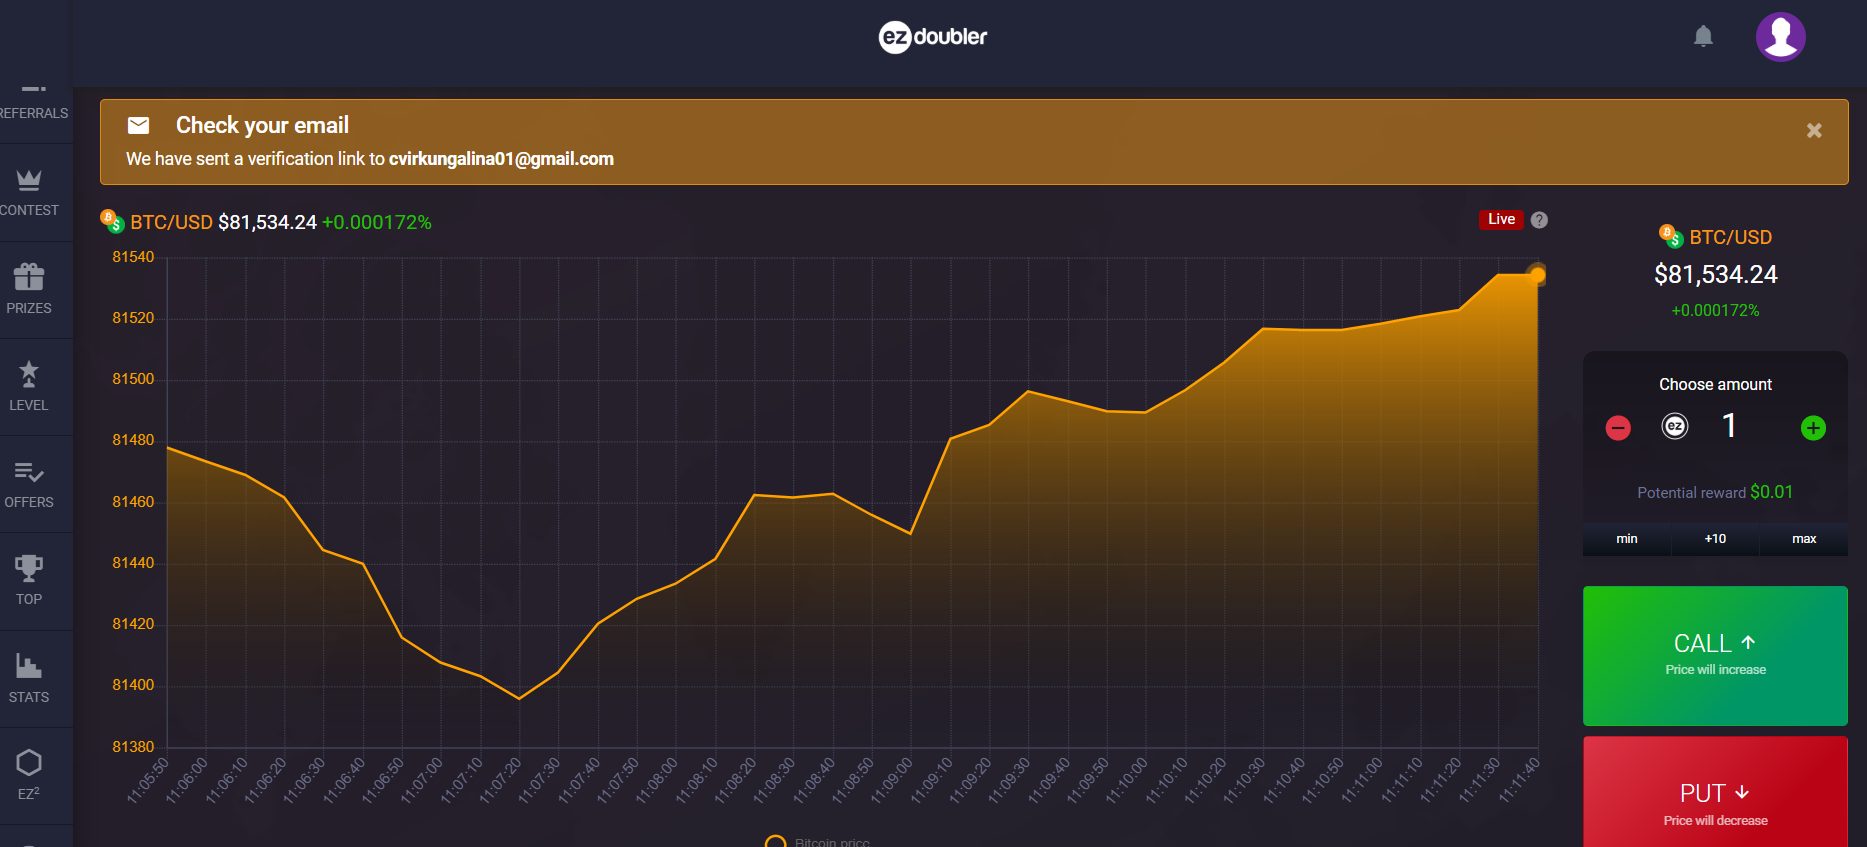Increase bet amount with green plus
This screenshot has height=847, width=1867.
point(1813,428)
